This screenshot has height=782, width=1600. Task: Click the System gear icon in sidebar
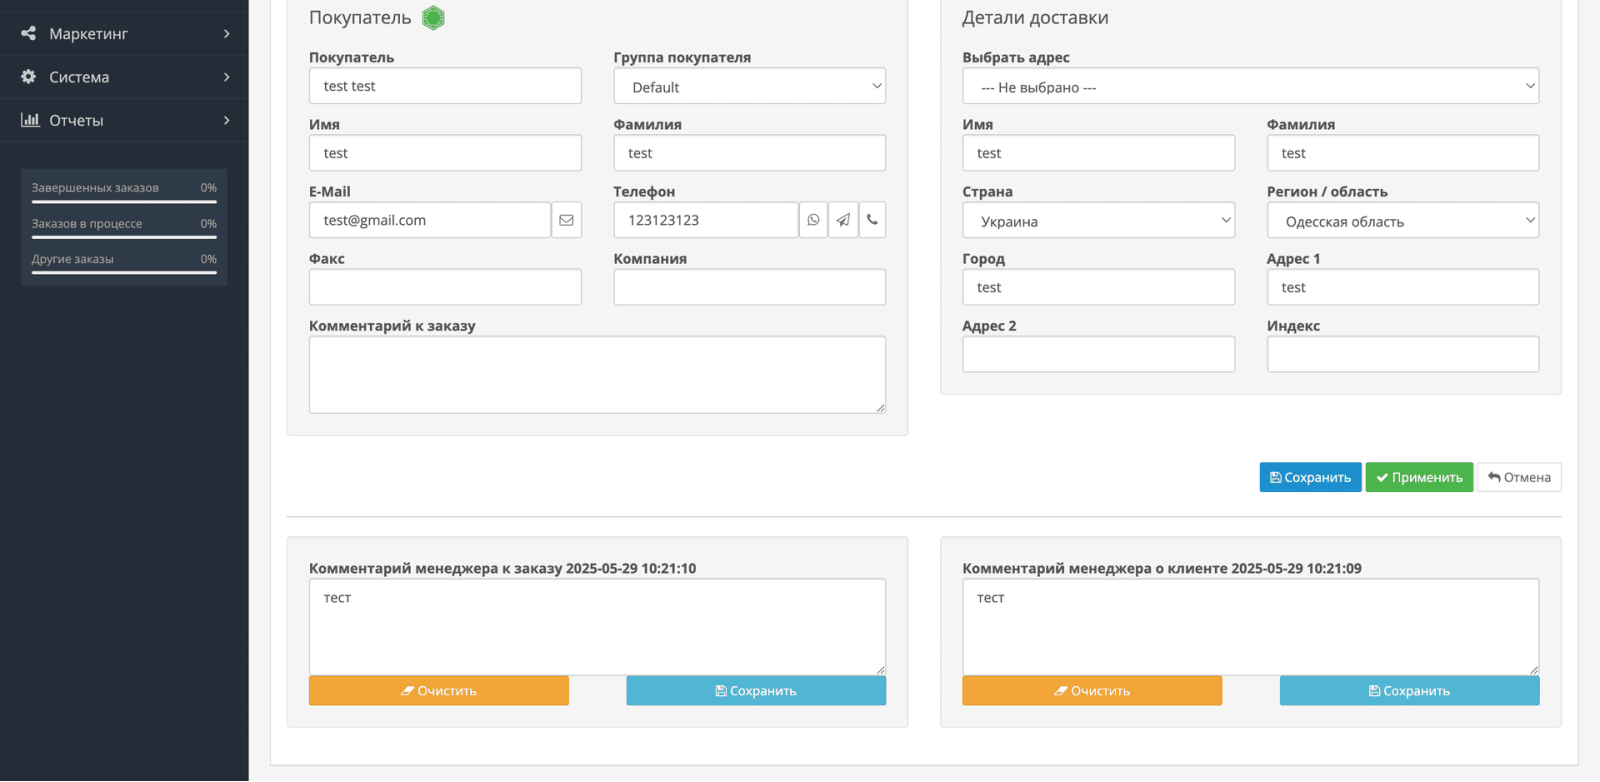(x=28, y=77)
